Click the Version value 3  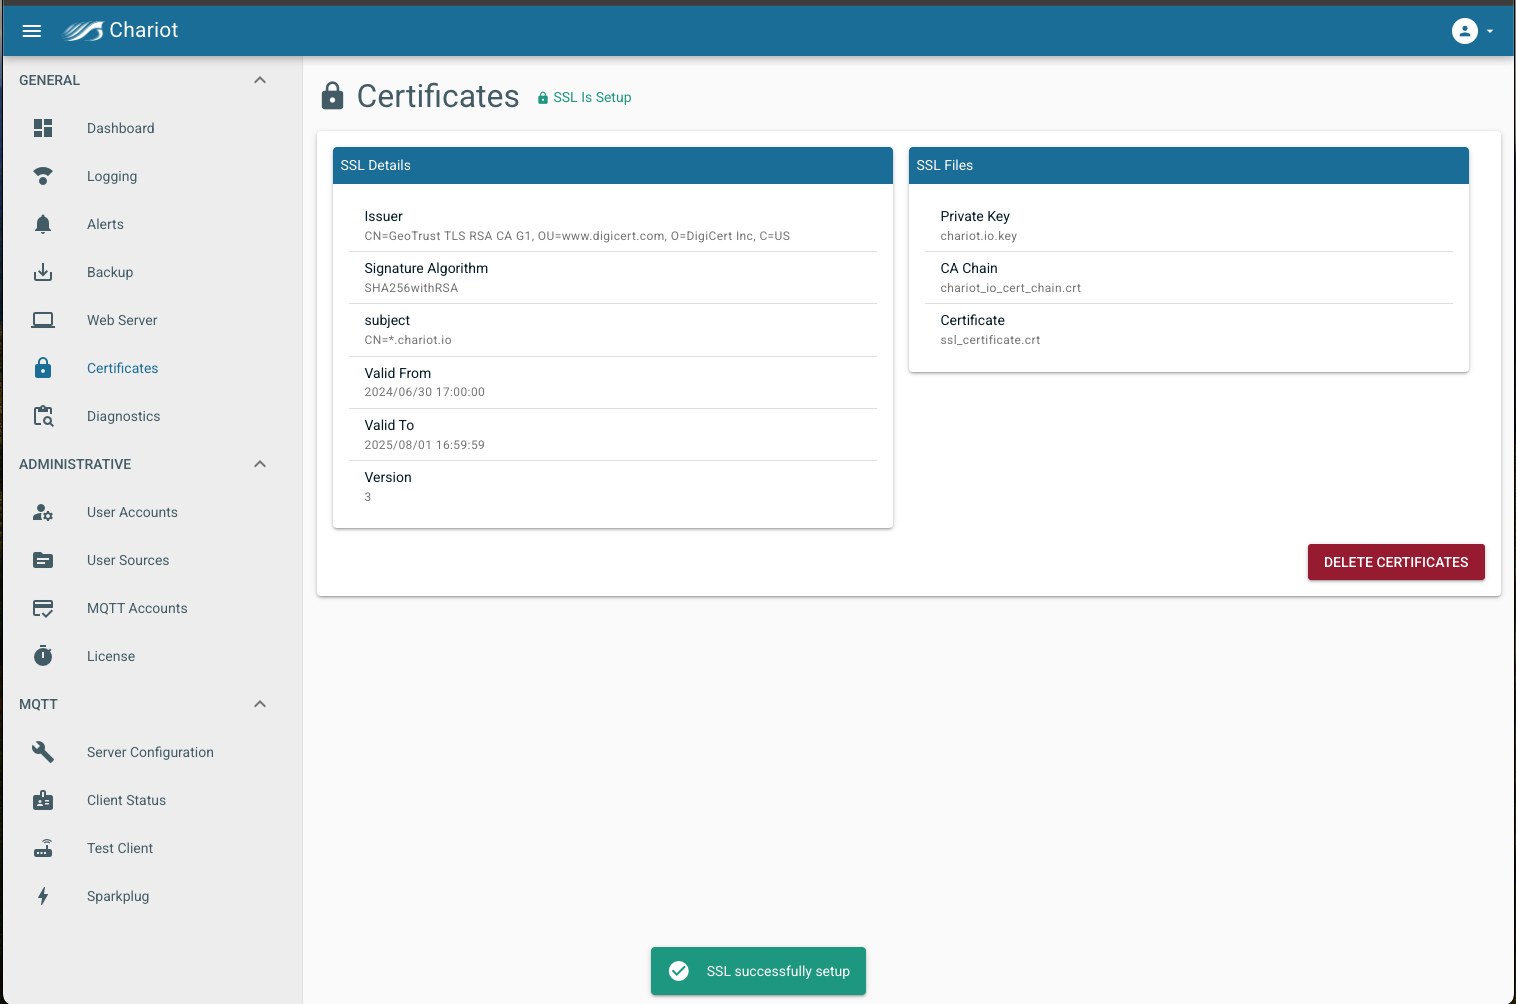coord(368,497)
